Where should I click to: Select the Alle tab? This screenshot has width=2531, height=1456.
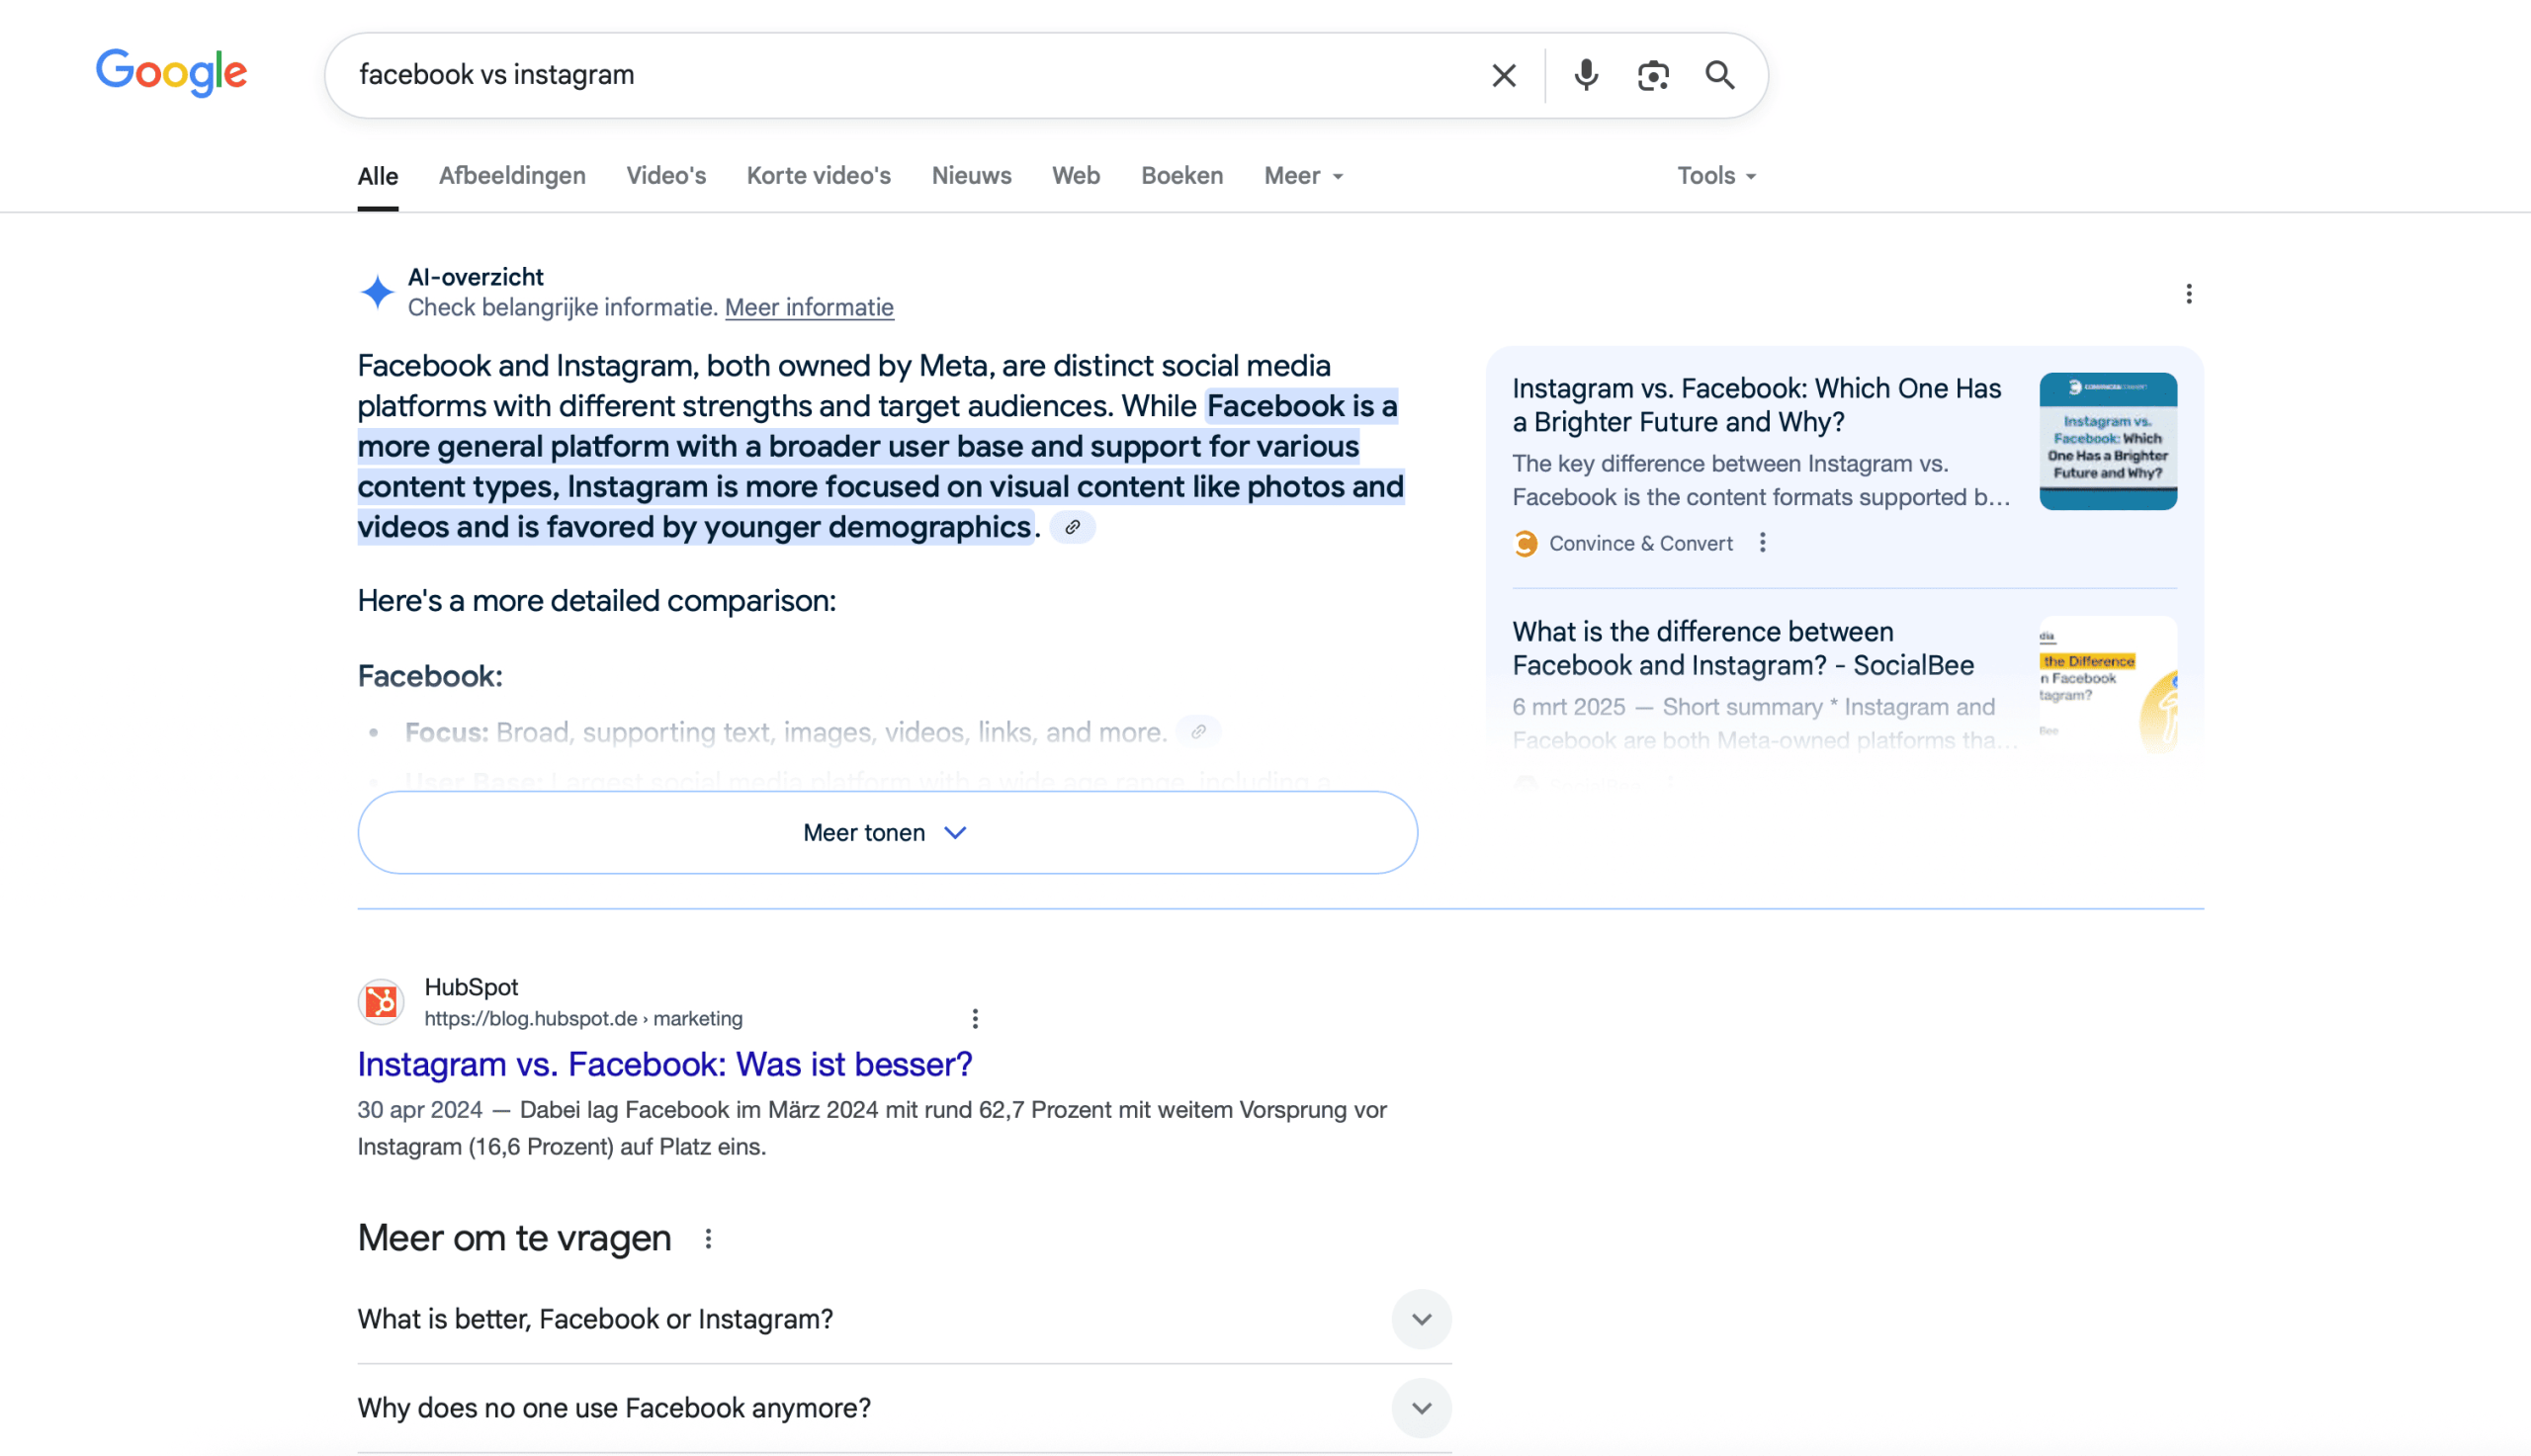coord(378,176)
